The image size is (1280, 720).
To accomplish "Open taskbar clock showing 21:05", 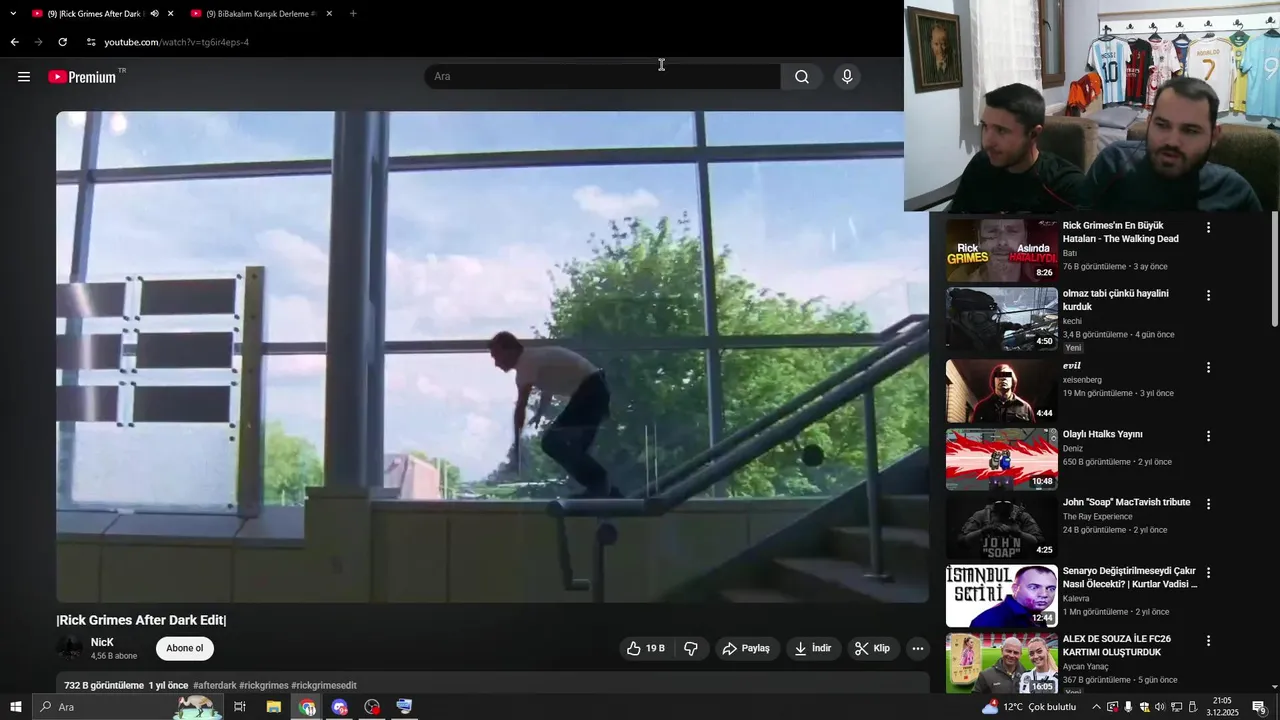I will tap(1222, 707).
